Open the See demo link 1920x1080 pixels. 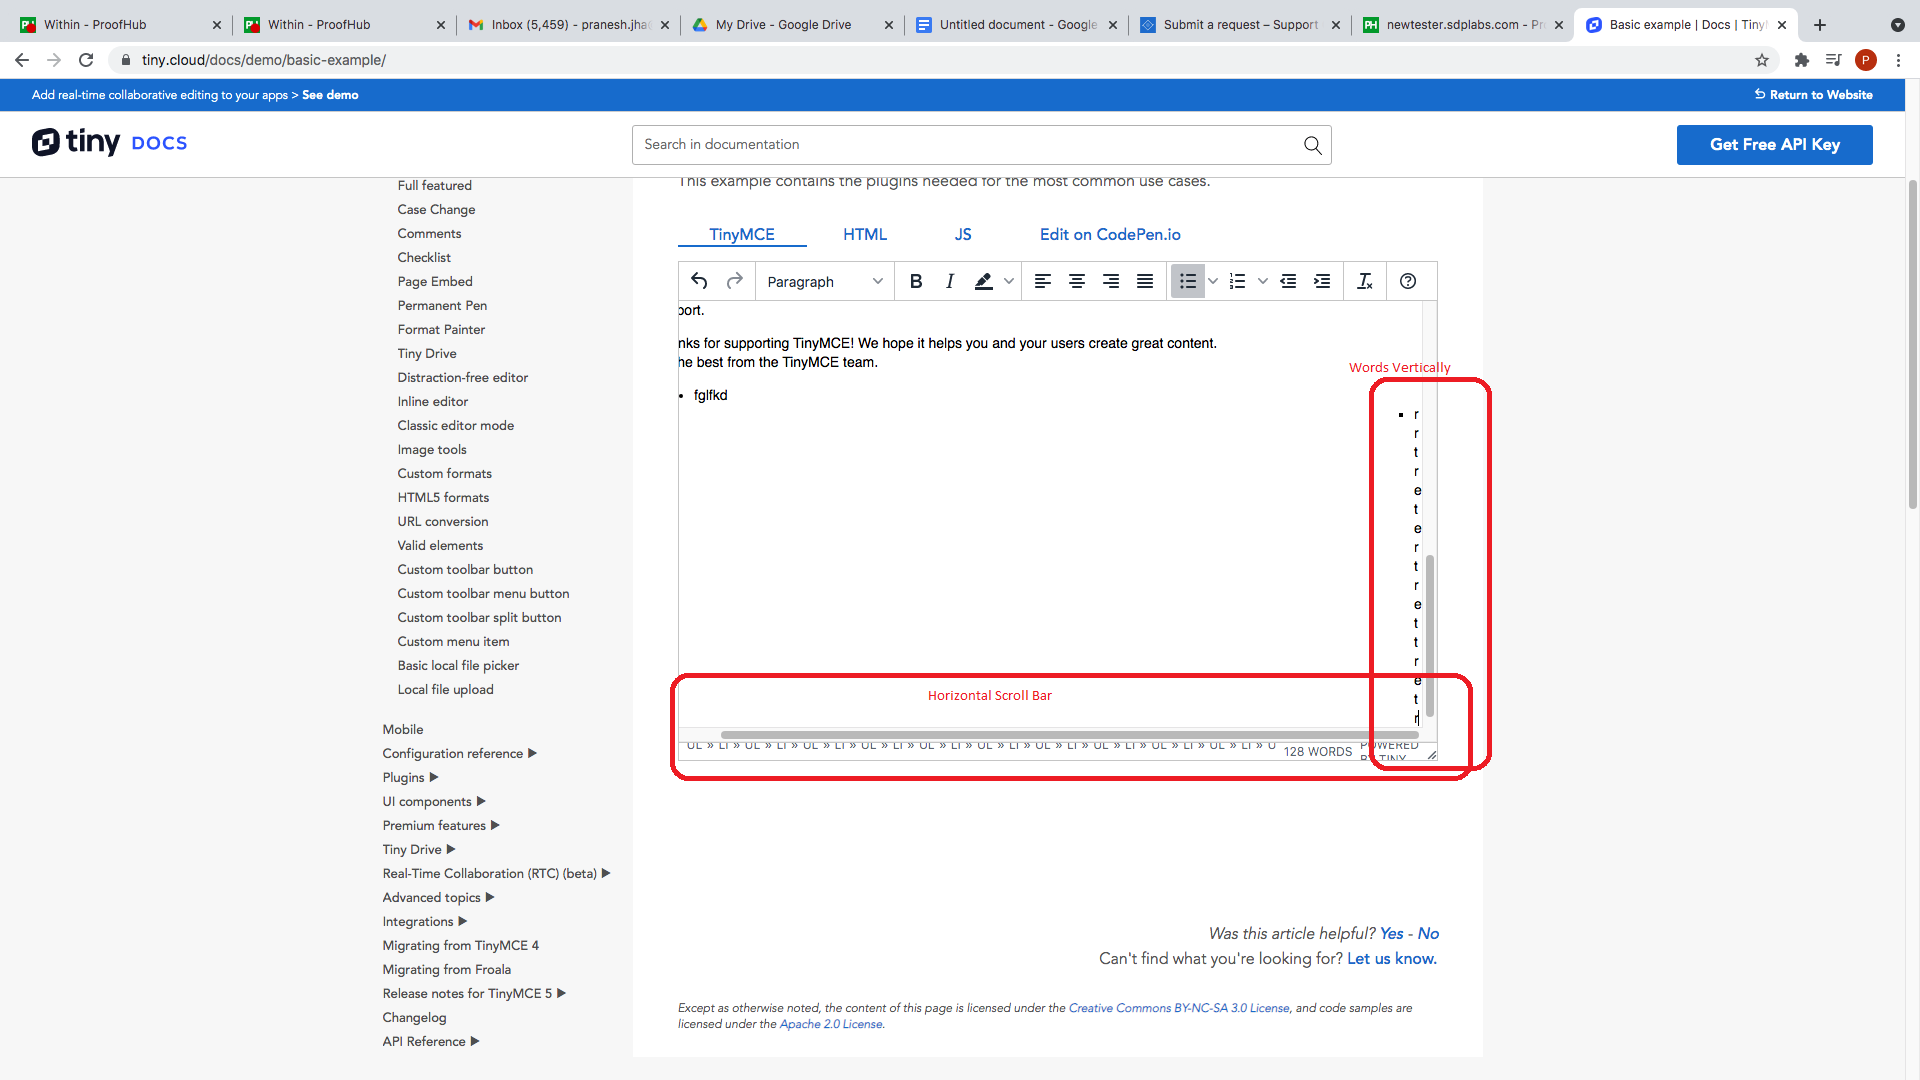click(330, 95)
